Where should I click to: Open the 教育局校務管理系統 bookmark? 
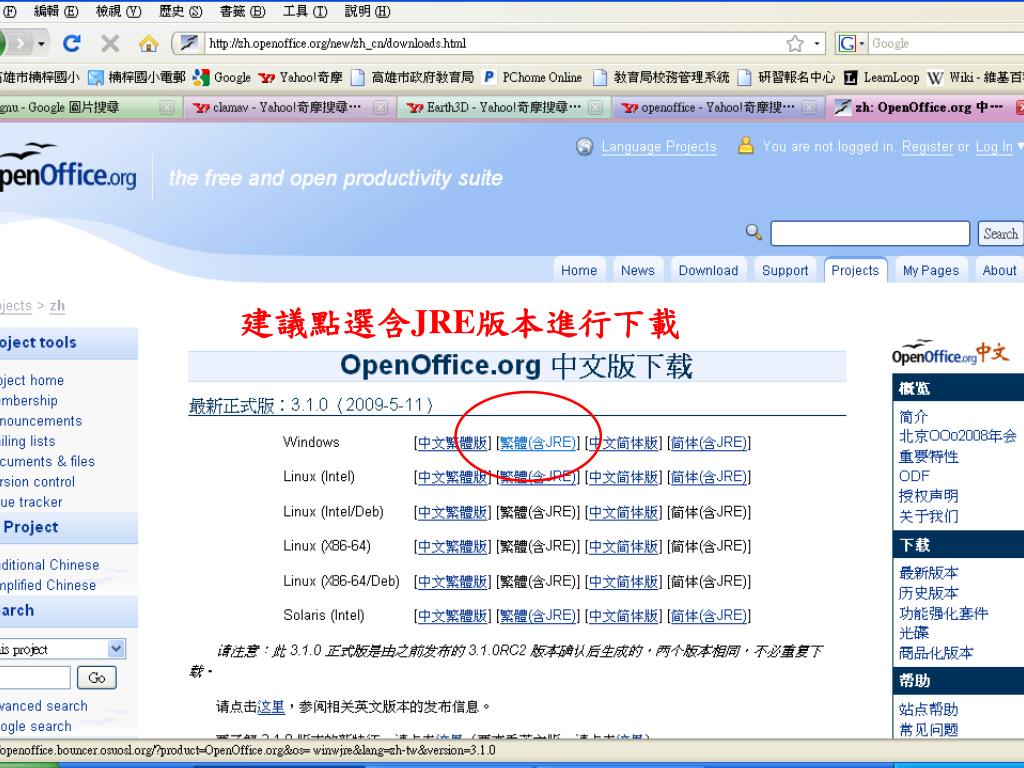coord(661,77)
